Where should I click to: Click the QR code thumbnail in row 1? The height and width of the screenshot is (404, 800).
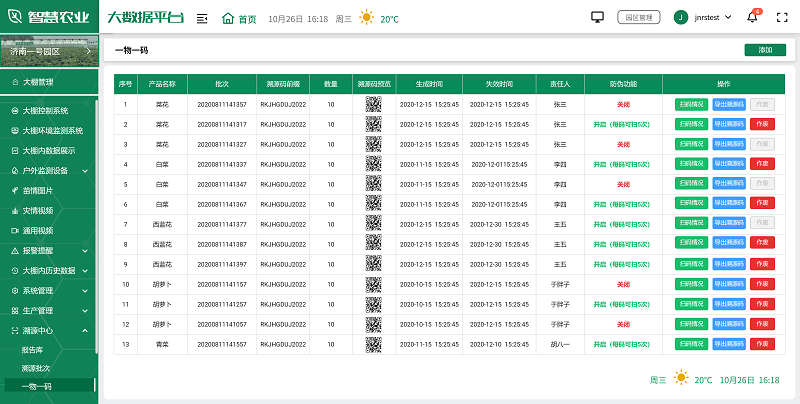click(373, 104)
